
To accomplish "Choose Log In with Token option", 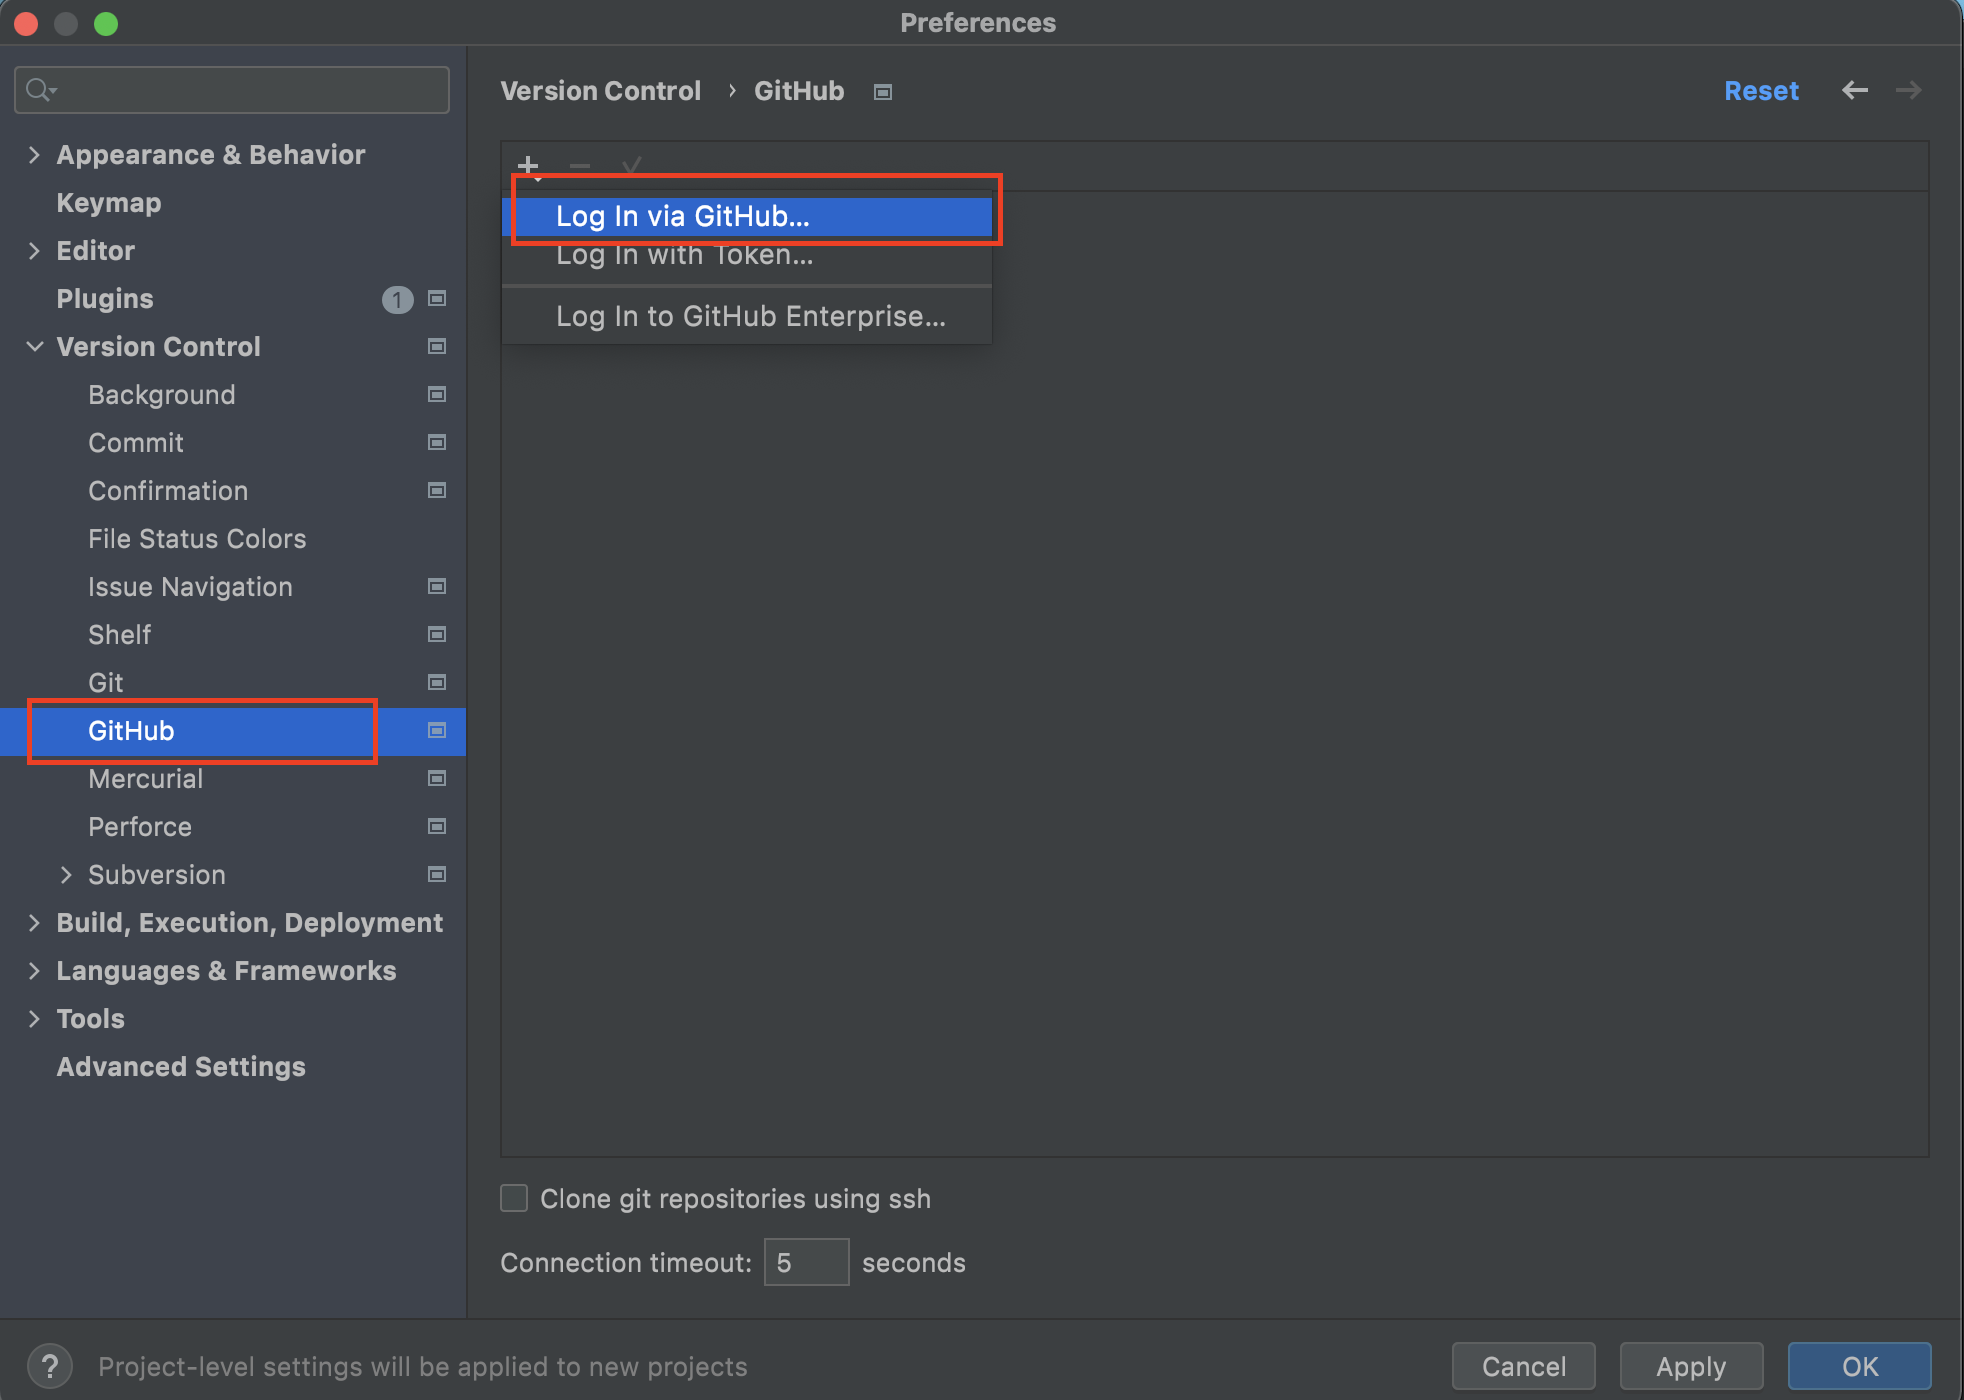I will tap(684, 256).
